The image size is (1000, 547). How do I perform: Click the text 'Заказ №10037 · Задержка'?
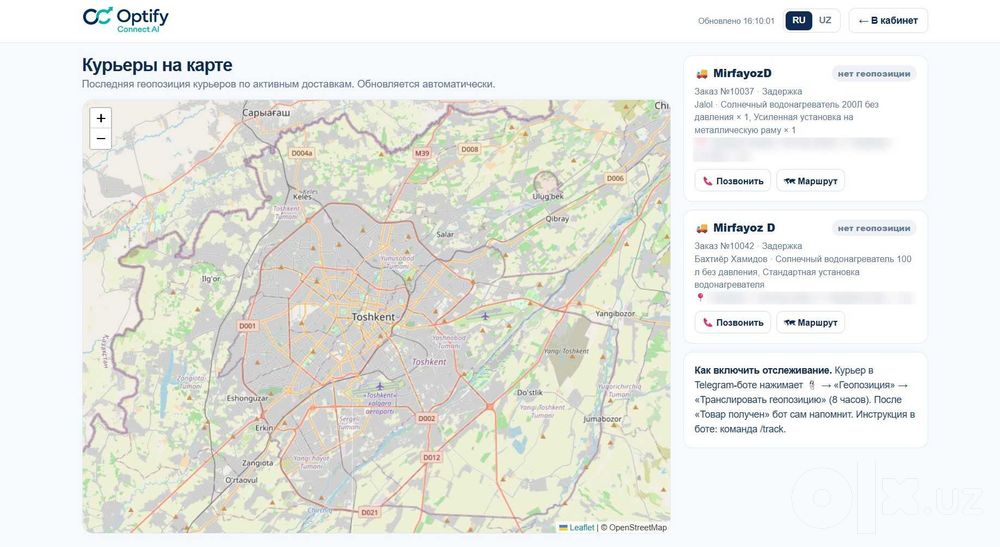(748, 91)
